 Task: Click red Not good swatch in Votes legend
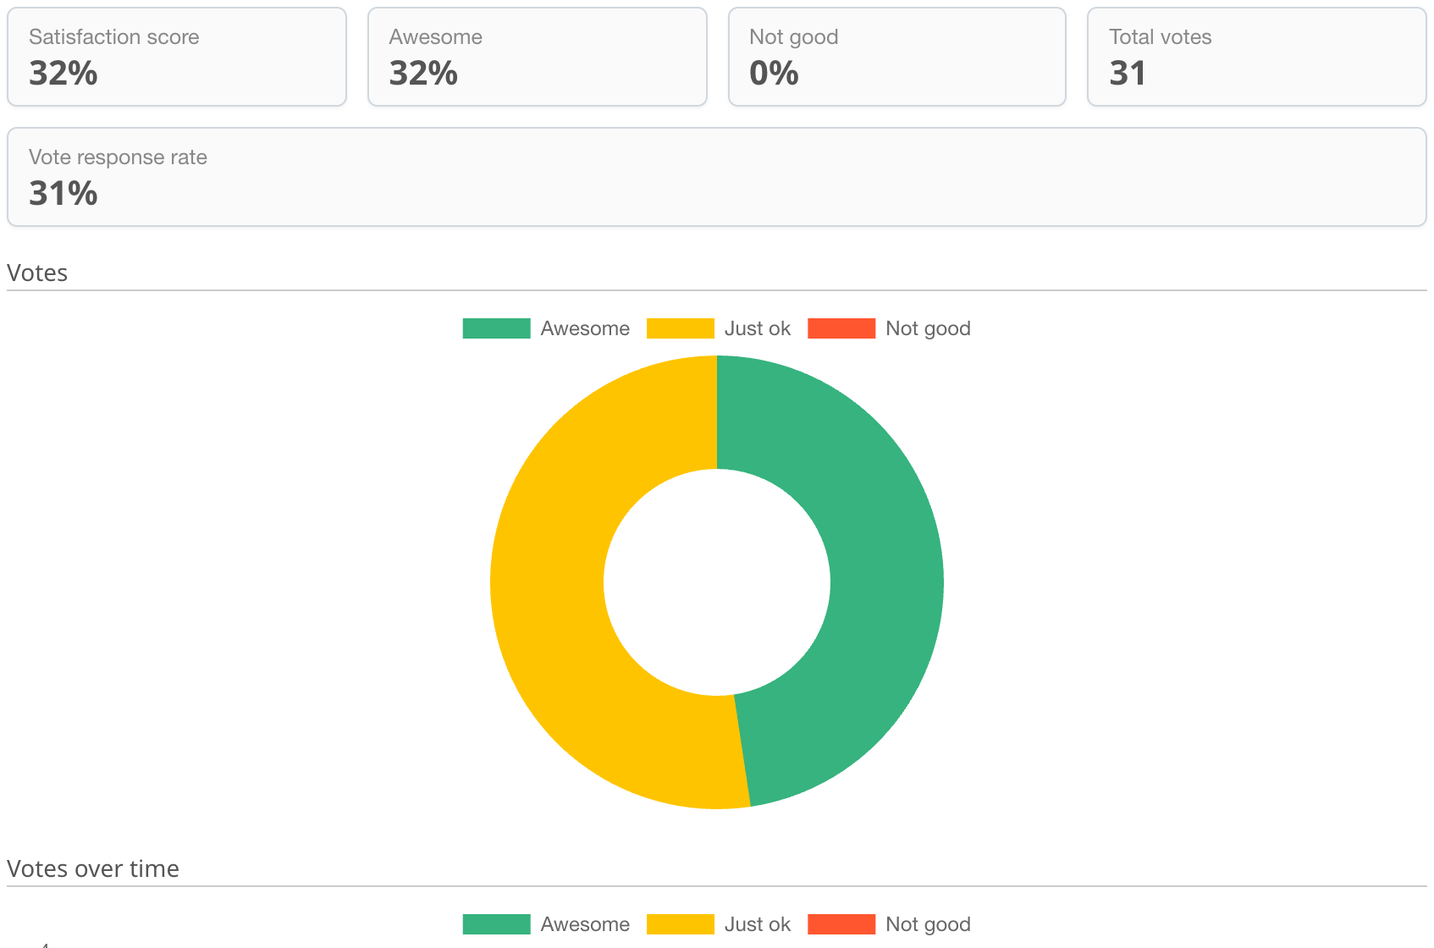pyautogui.click(x=841, y=328)
